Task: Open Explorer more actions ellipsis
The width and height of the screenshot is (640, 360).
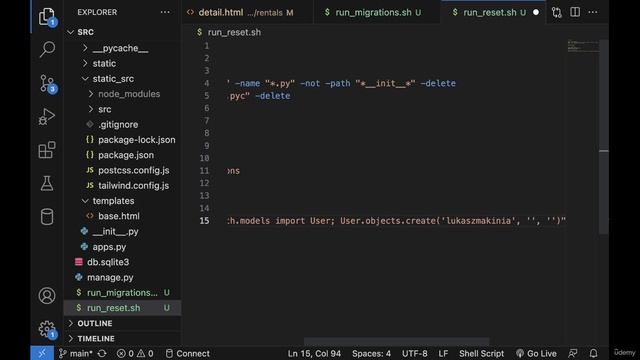Action: [165, 12]
